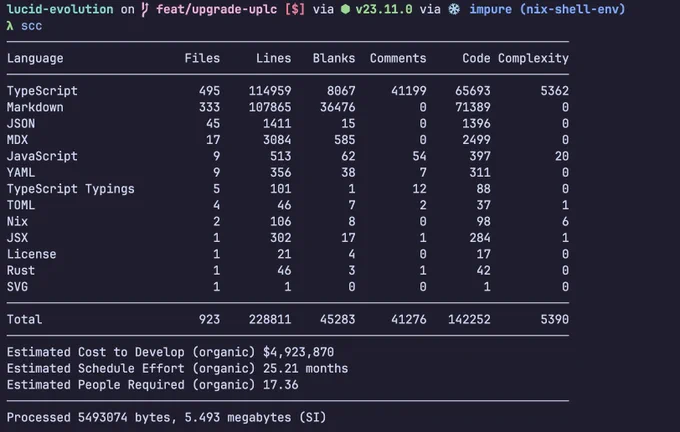Screen dimensions: 680x432
Task: Click JSON lines value '1411'
Action: pyautogui.click(x=277, y=124)
